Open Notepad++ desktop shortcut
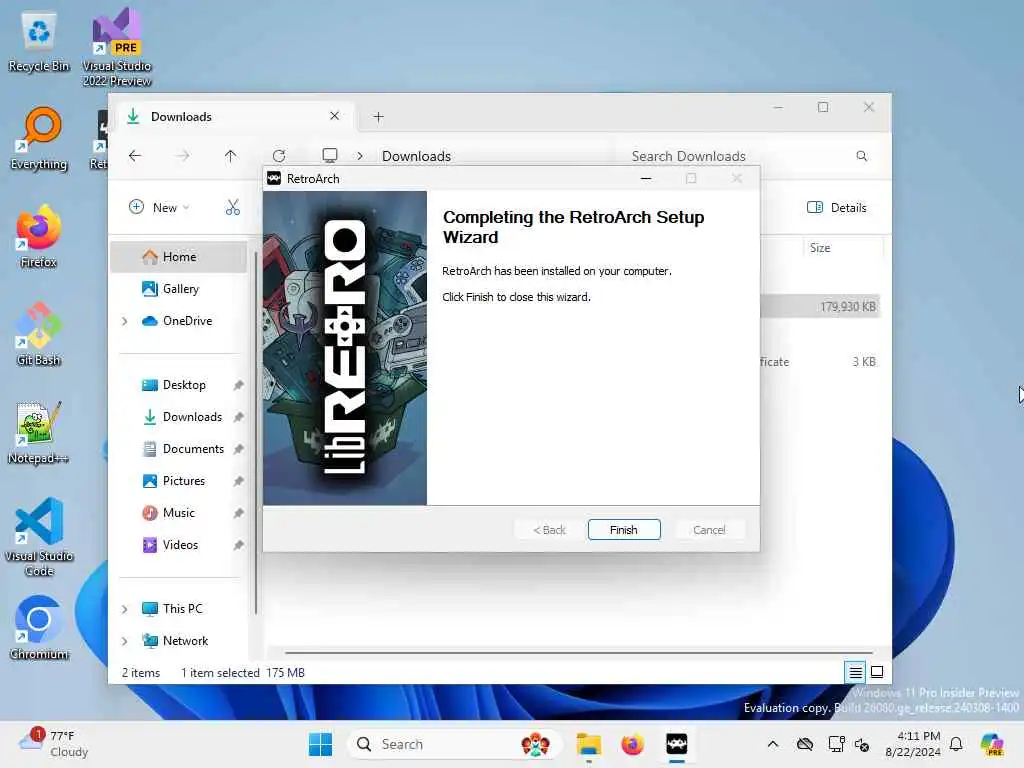Viewport: 1024px width, 768px height. click(x=39, y=432)
